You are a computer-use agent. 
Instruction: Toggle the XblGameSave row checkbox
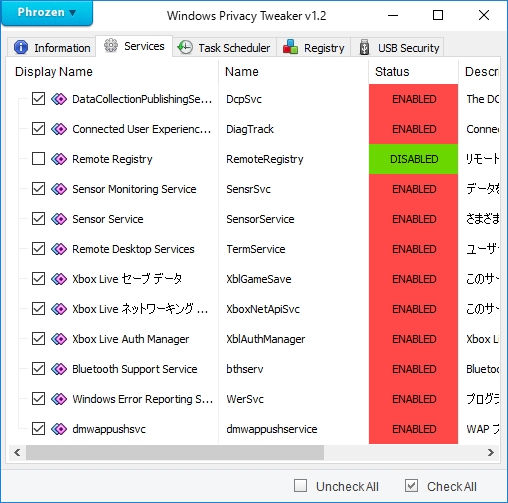click(x=38, y=279)
